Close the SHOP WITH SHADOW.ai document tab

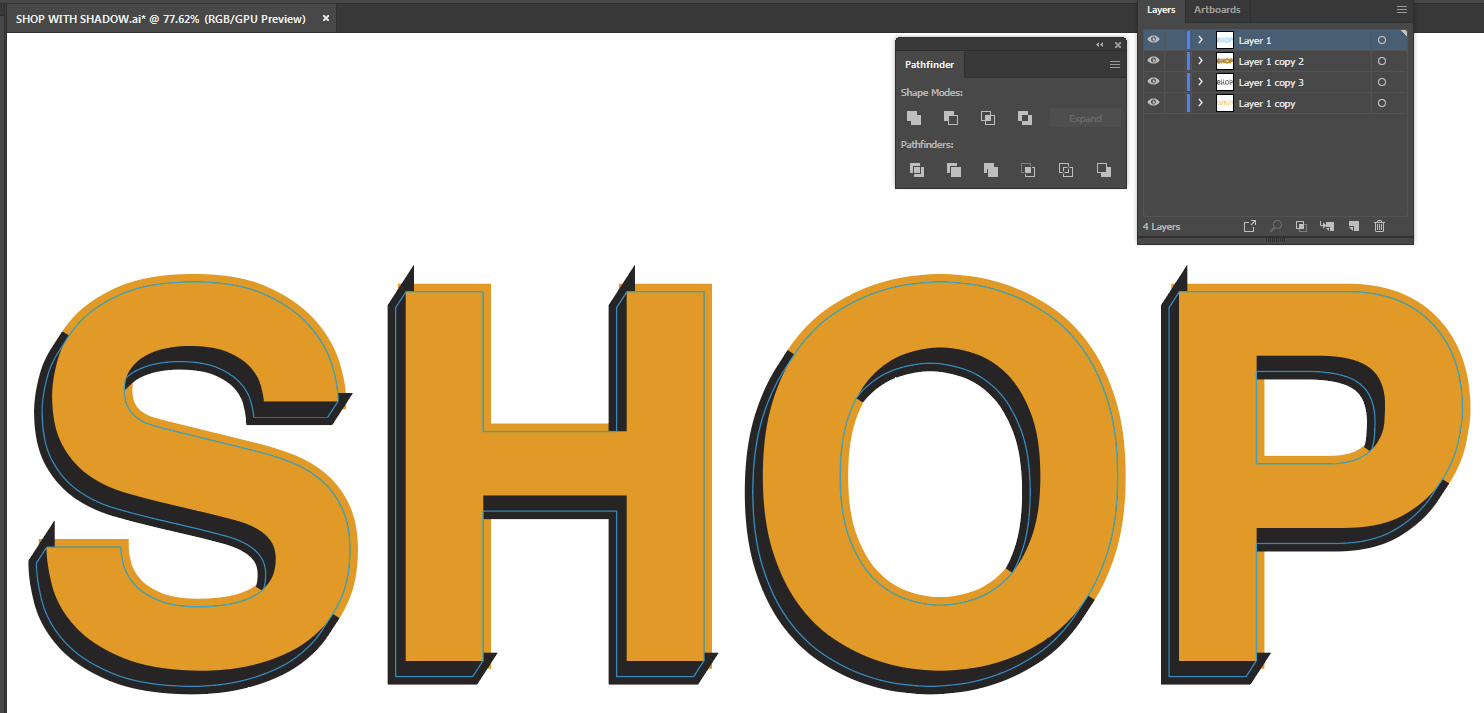326,18
